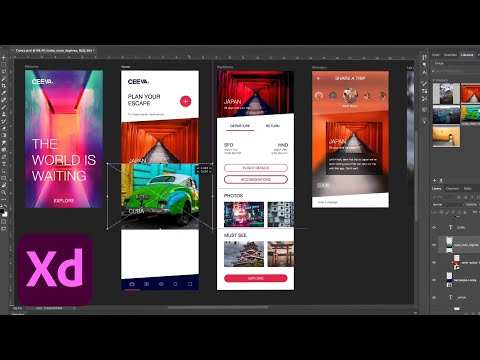Select the History Brush tool
This screenshot has height=360, width=480.
point(4,121)
